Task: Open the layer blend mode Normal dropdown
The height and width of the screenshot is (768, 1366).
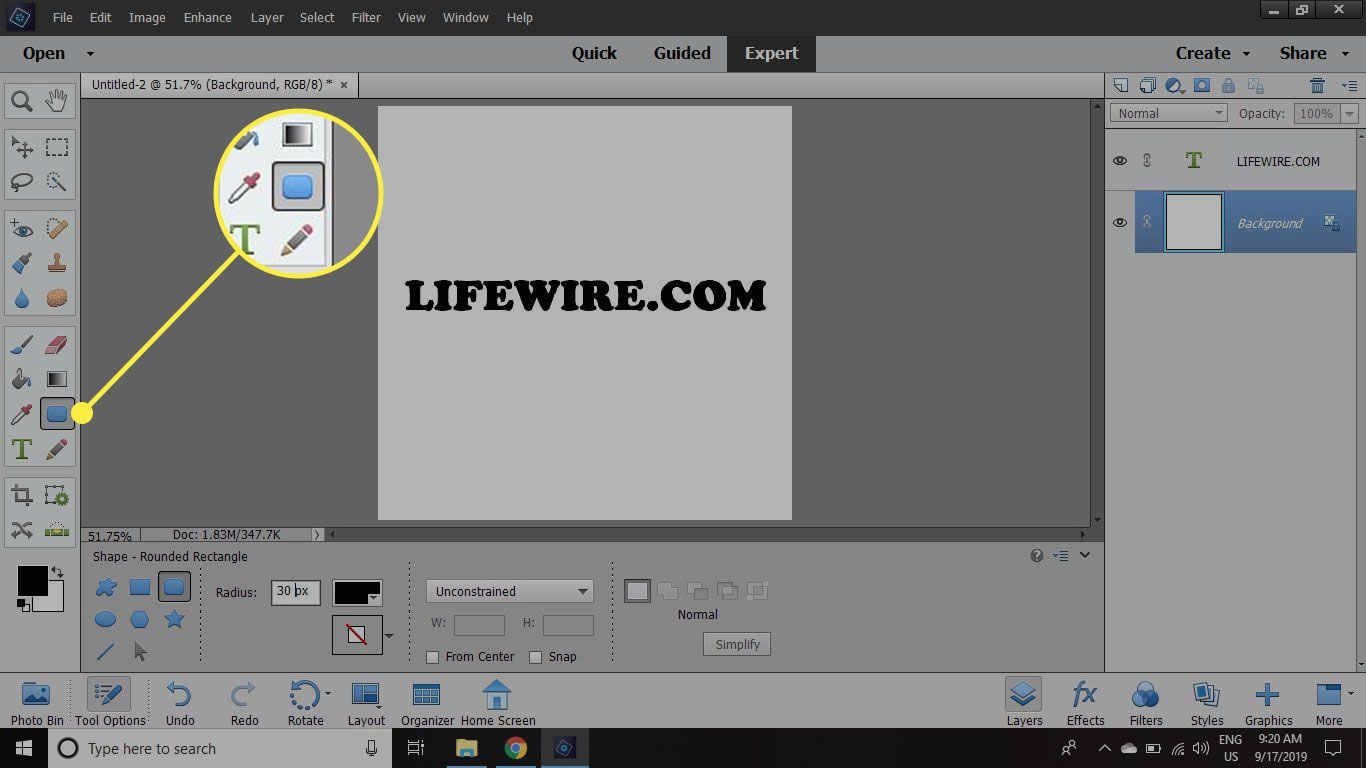Action: (1169, 113)
